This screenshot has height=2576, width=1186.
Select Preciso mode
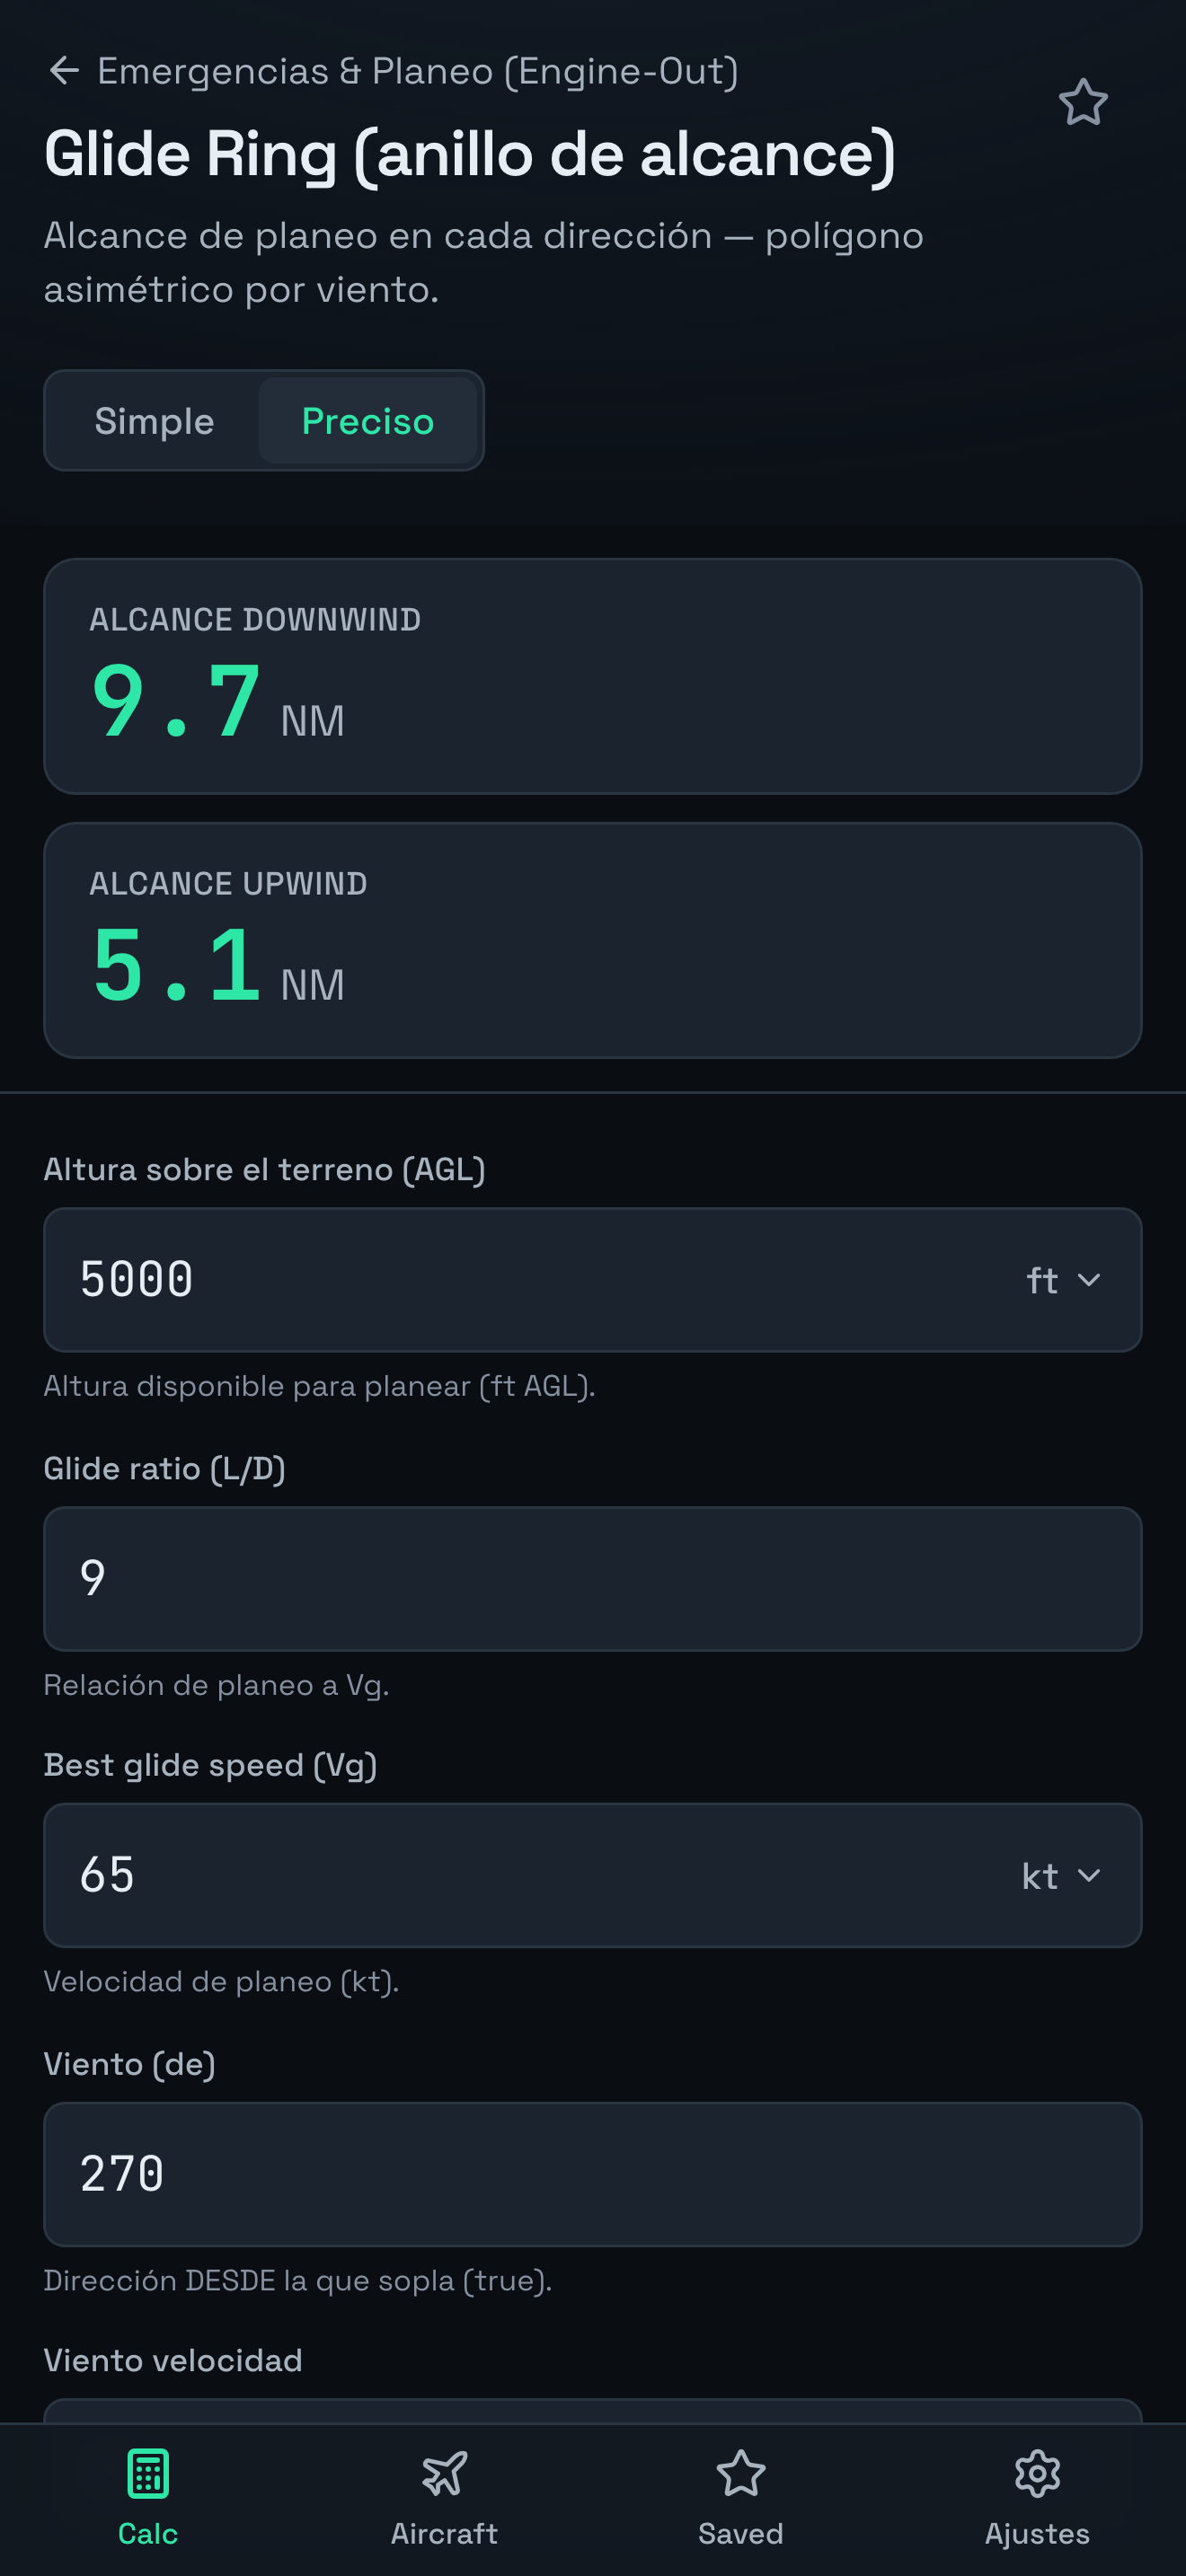[368, 421]
